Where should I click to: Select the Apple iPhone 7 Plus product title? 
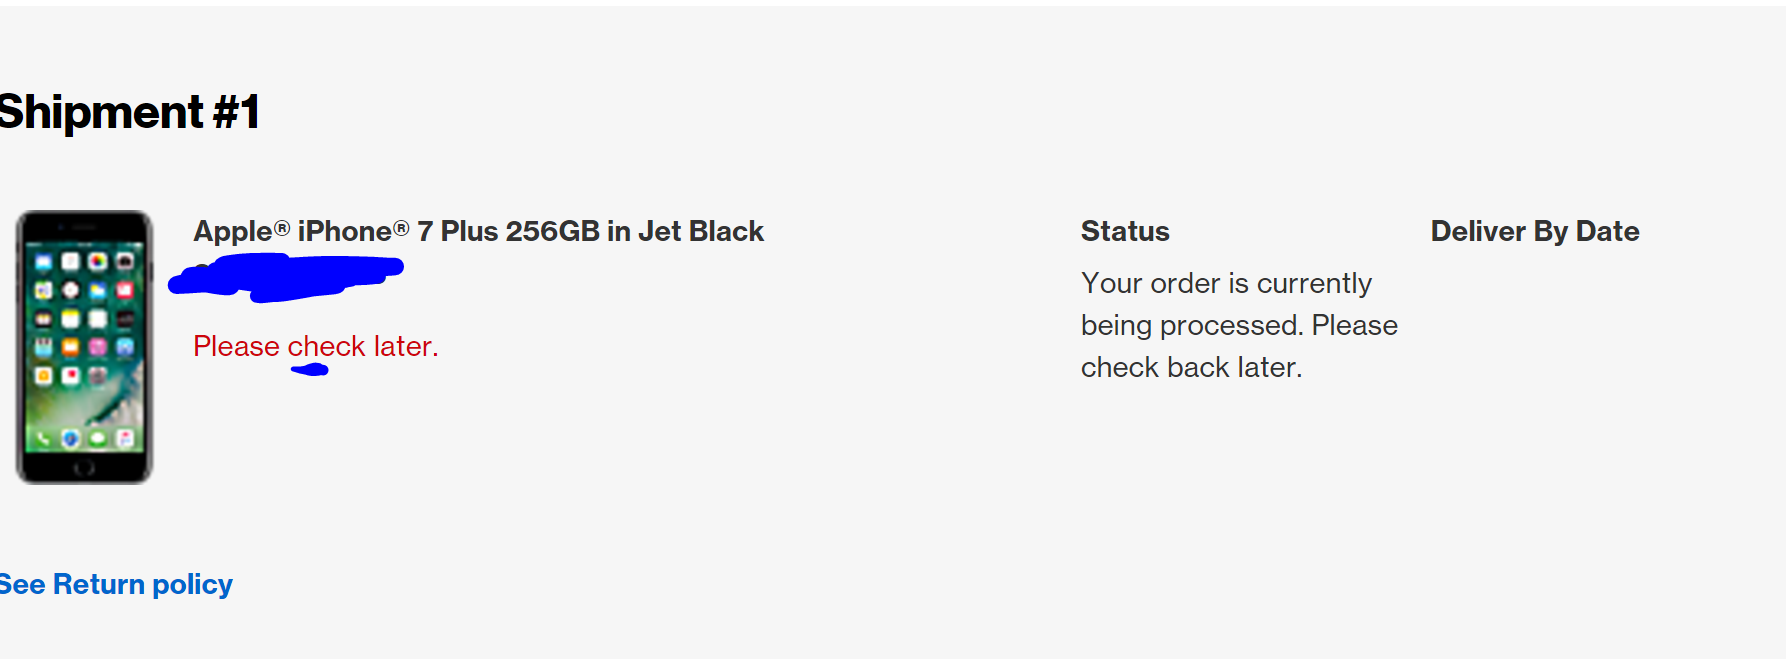[478, 231]
